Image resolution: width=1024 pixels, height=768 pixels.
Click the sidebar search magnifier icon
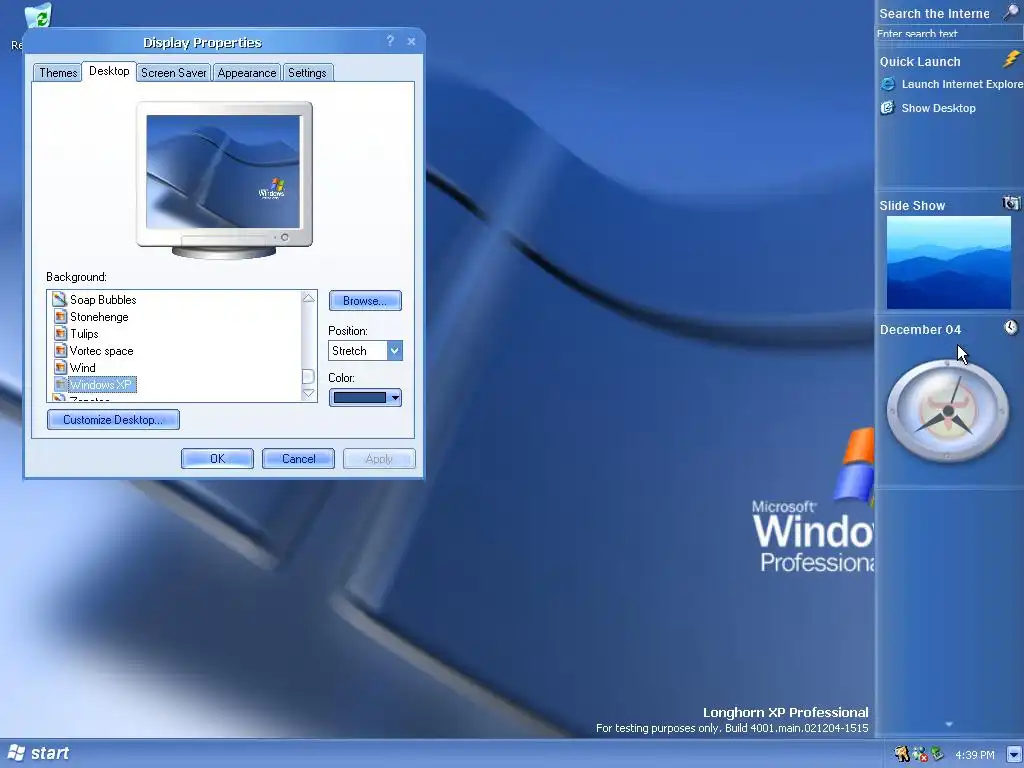tap(1011, 12)
